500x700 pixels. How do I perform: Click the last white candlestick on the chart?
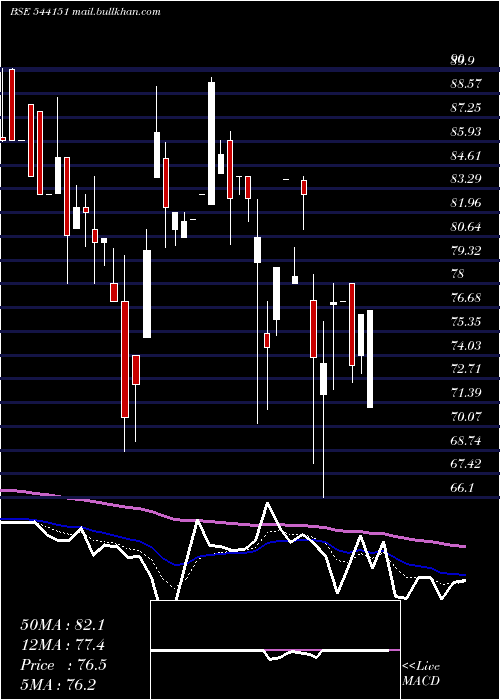[370, 359]
